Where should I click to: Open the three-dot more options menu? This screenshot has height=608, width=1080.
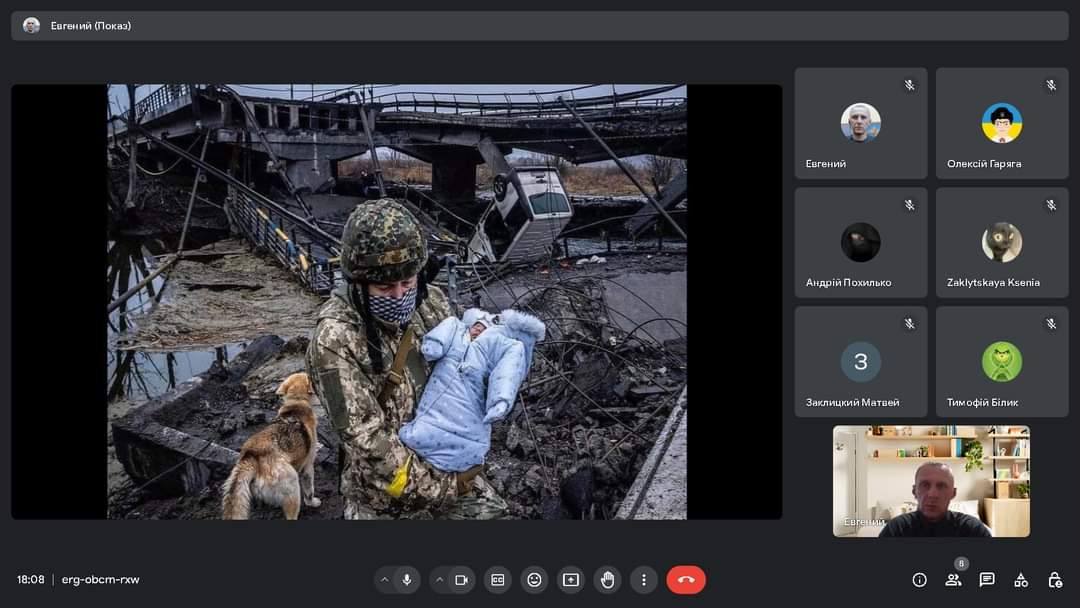[x=644, y=580]
